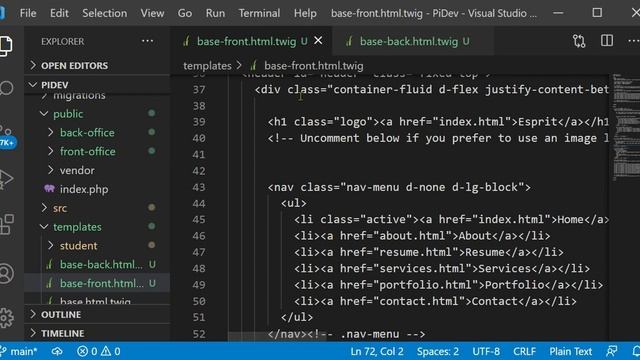The width and height of the screenshot is (640, 360).
Task: Close the base-front.html.twig tab
Action: click(x=318, y=41)
